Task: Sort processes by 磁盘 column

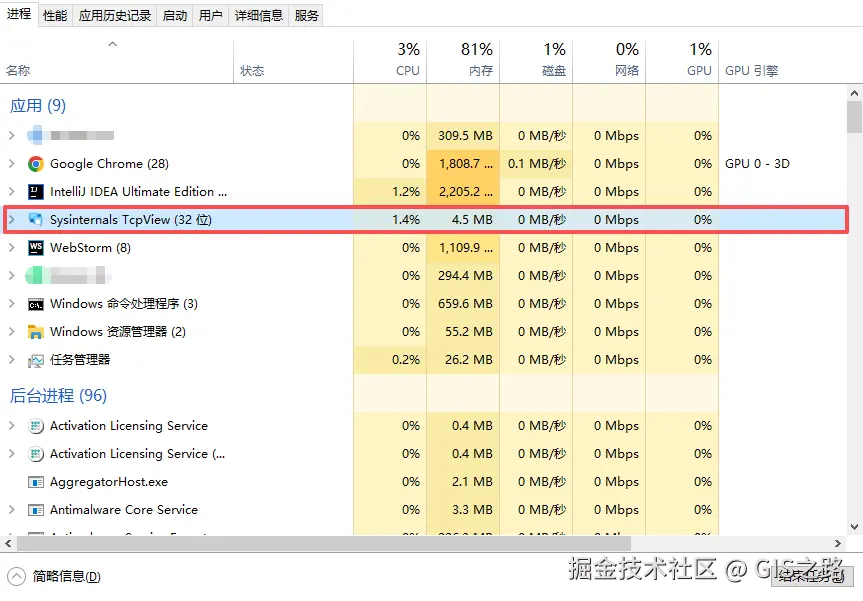Action: (536, 61)
